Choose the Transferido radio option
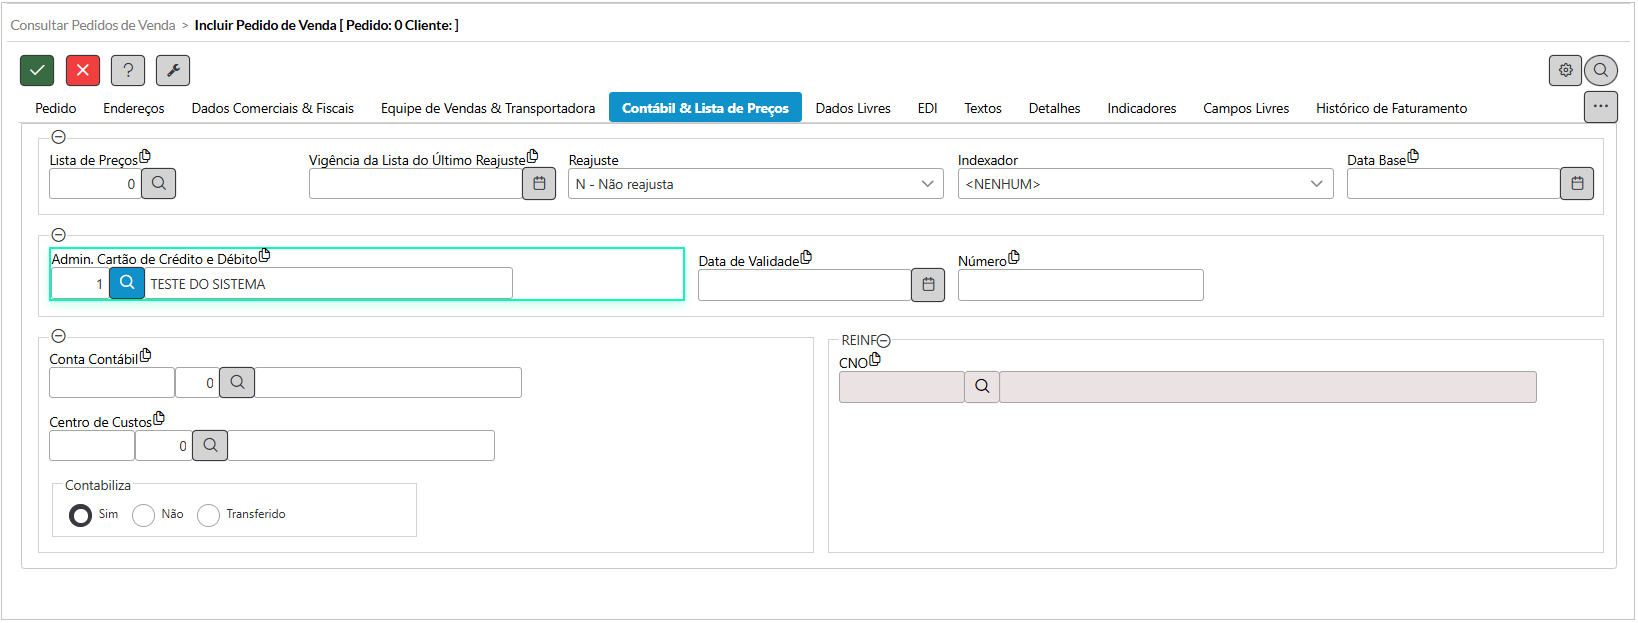The image size is (1638, 623). (x=208, y=515)
